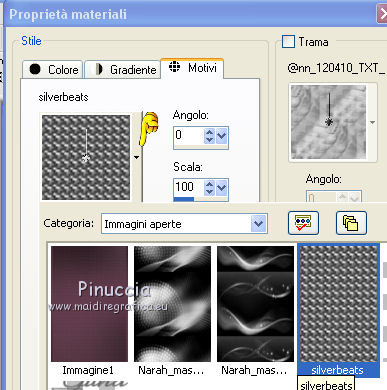The width and height of the screenshot is (387, 390).
Task: Expand the Scala slider dropdown arrow
Action: tap(222, 188)
